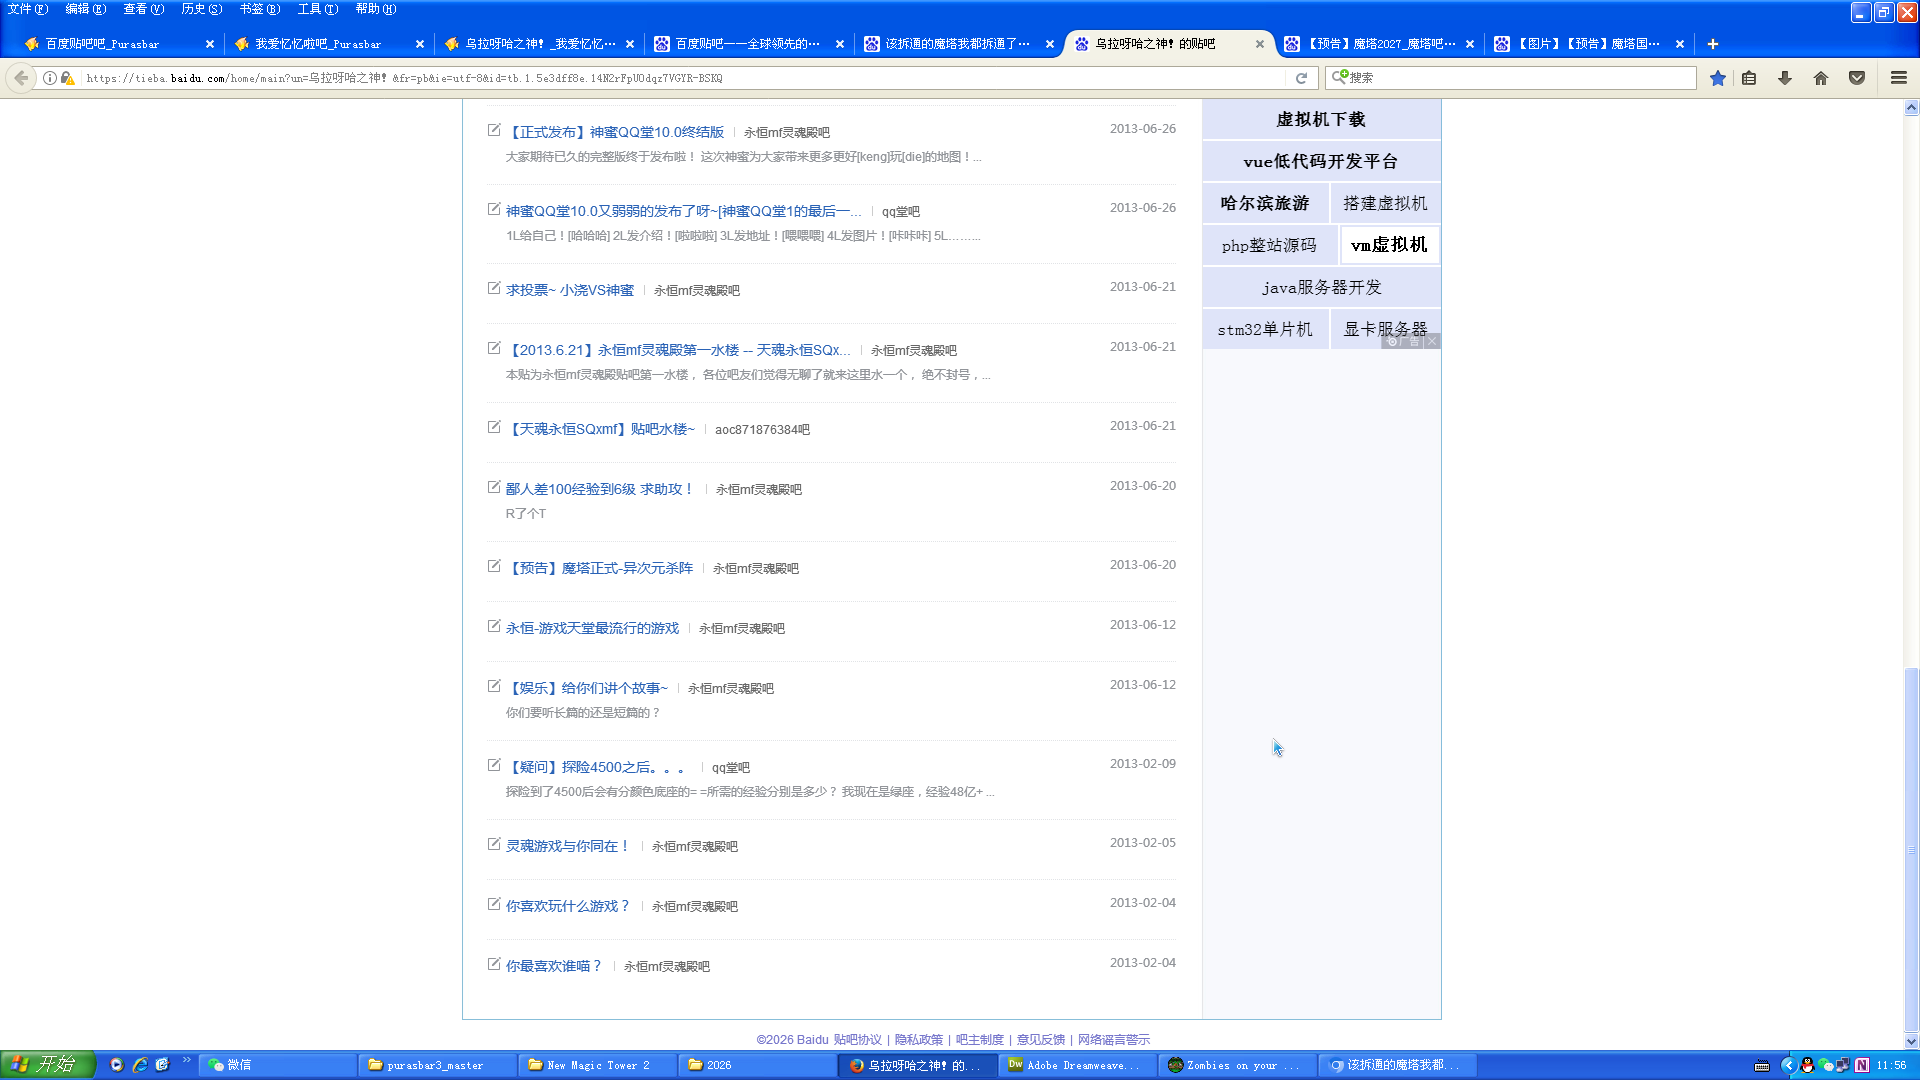Open post 神蜜QQ堂10.0又弱弱的发布了呀
The width and height of the screenshot is (1920, 1080).
pos(683,211)
